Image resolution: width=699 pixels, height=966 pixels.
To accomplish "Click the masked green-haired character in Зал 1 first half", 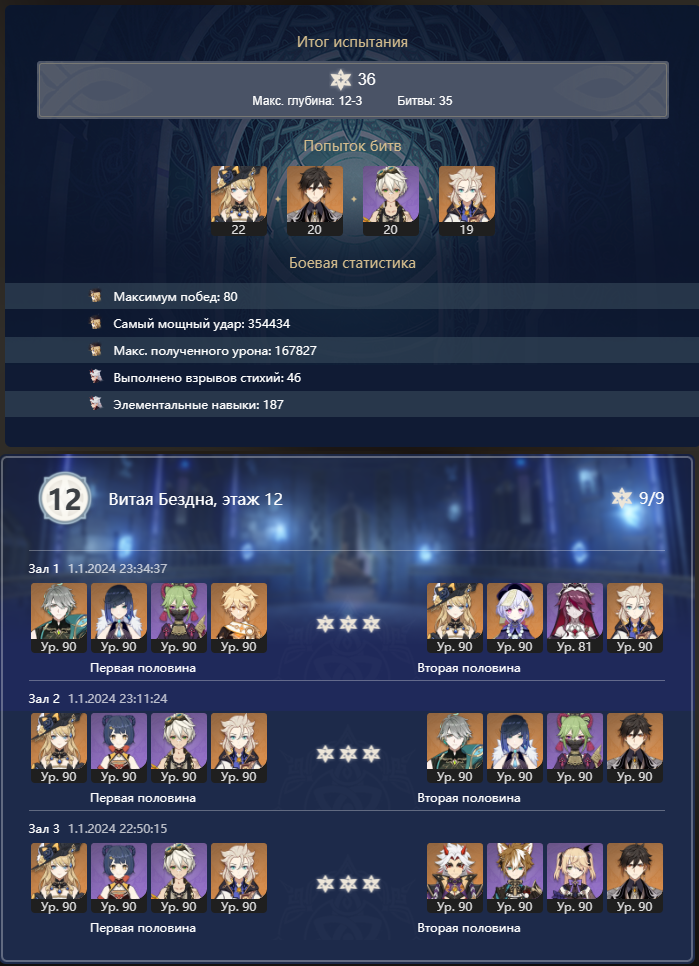I will point(179,618).
